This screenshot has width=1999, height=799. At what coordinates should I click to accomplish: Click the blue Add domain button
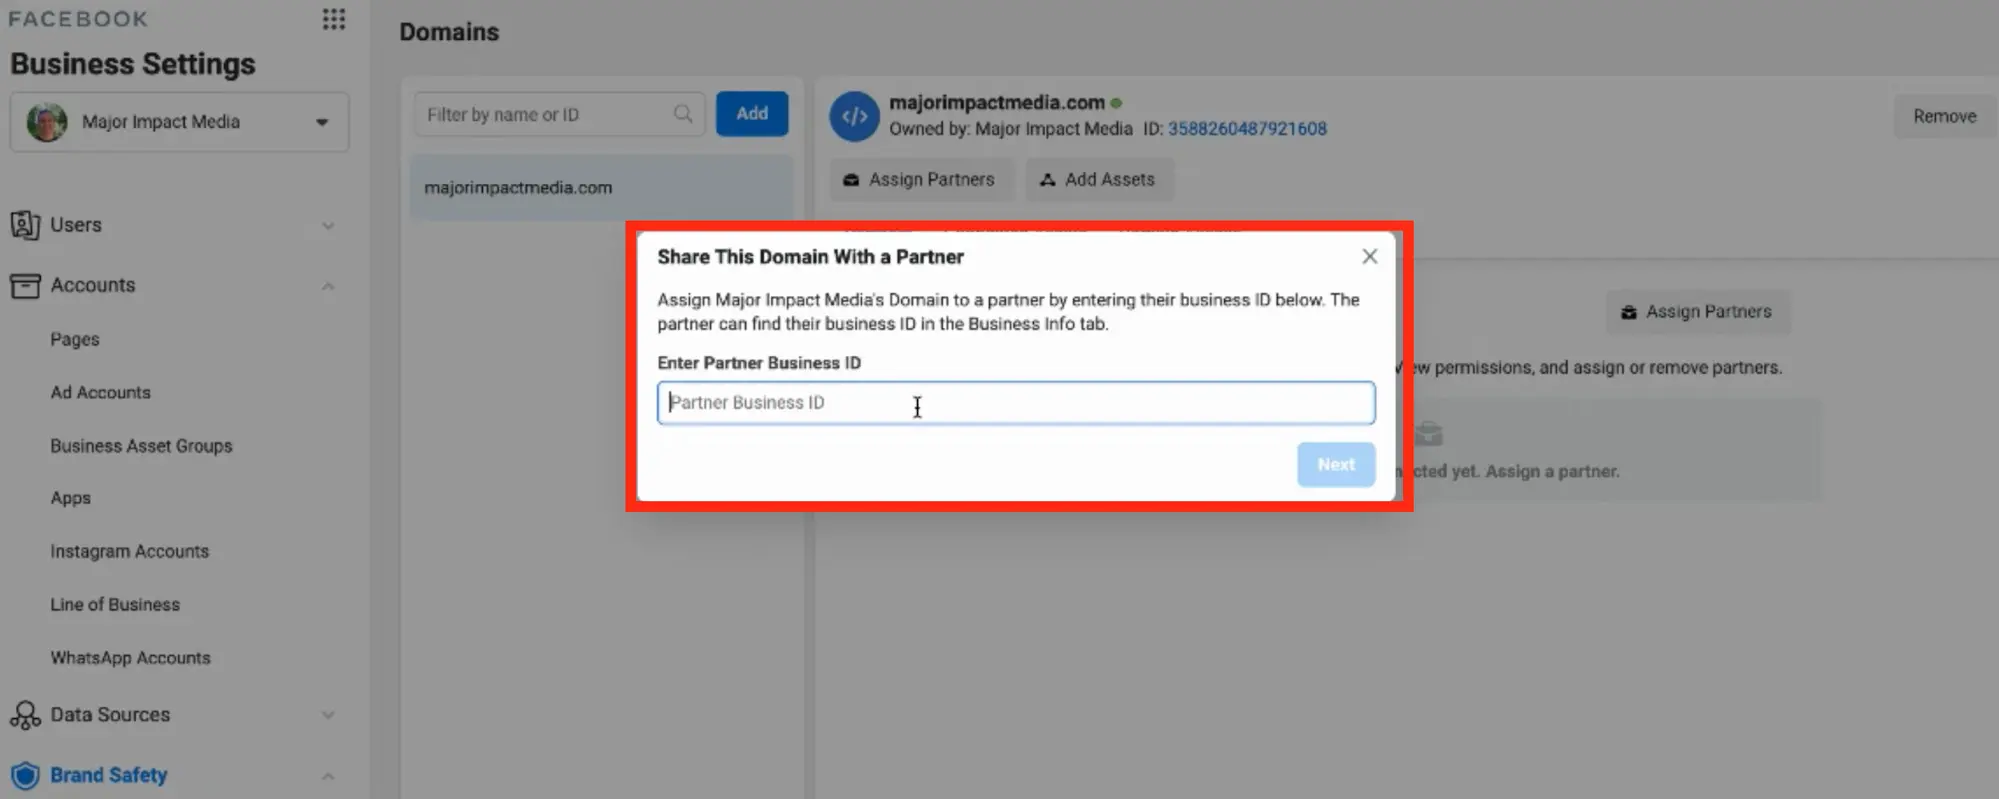(x=752, y=114)
